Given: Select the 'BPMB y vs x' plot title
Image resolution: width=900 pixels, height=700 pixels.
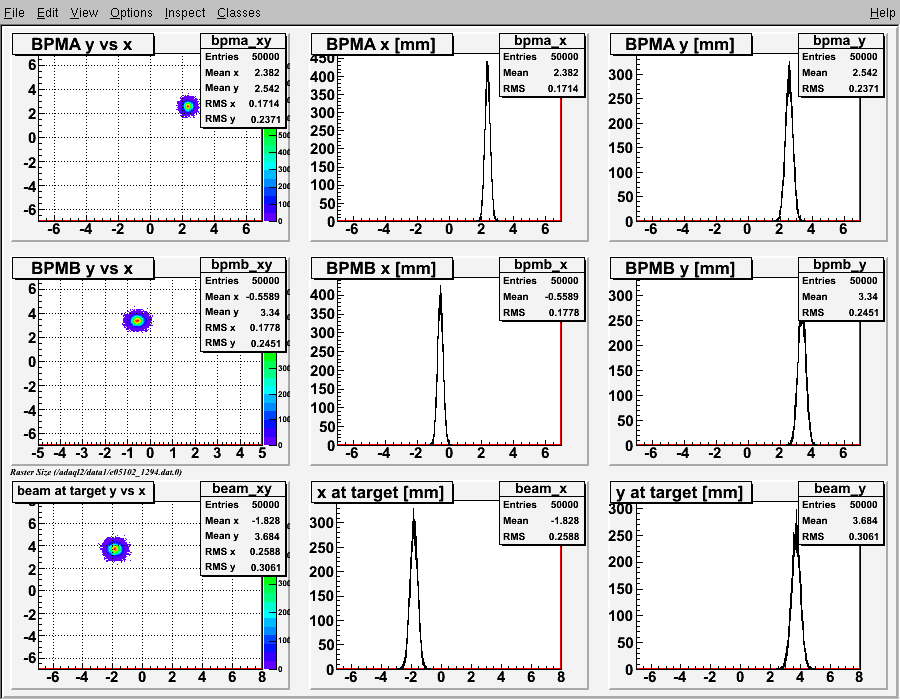Looking at the screenshot, I should [x=83, y=268].
